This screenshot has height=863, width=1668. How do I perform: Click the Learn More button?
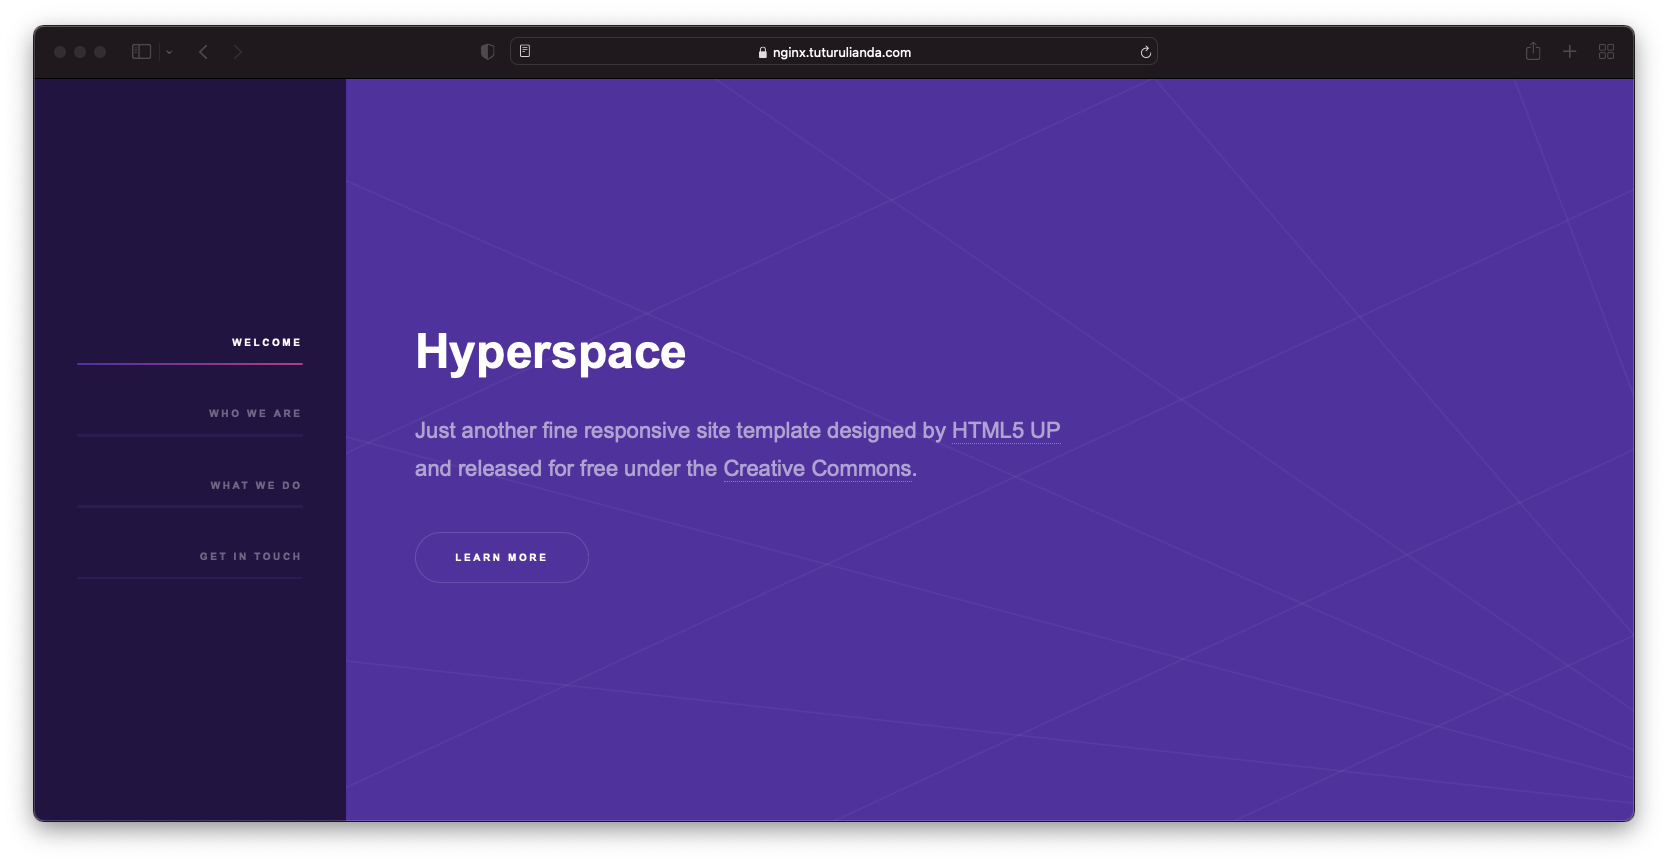click(502, 557)
